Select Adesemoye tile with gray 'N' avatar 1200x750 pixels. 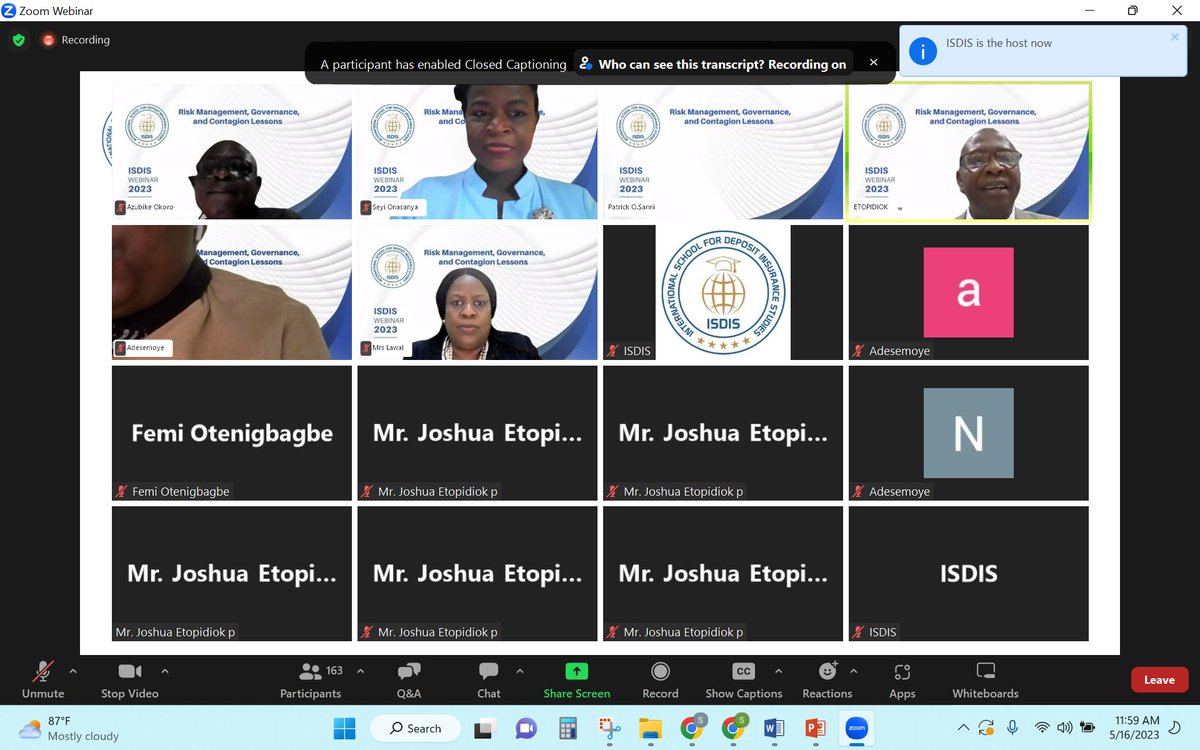[969, 433]
